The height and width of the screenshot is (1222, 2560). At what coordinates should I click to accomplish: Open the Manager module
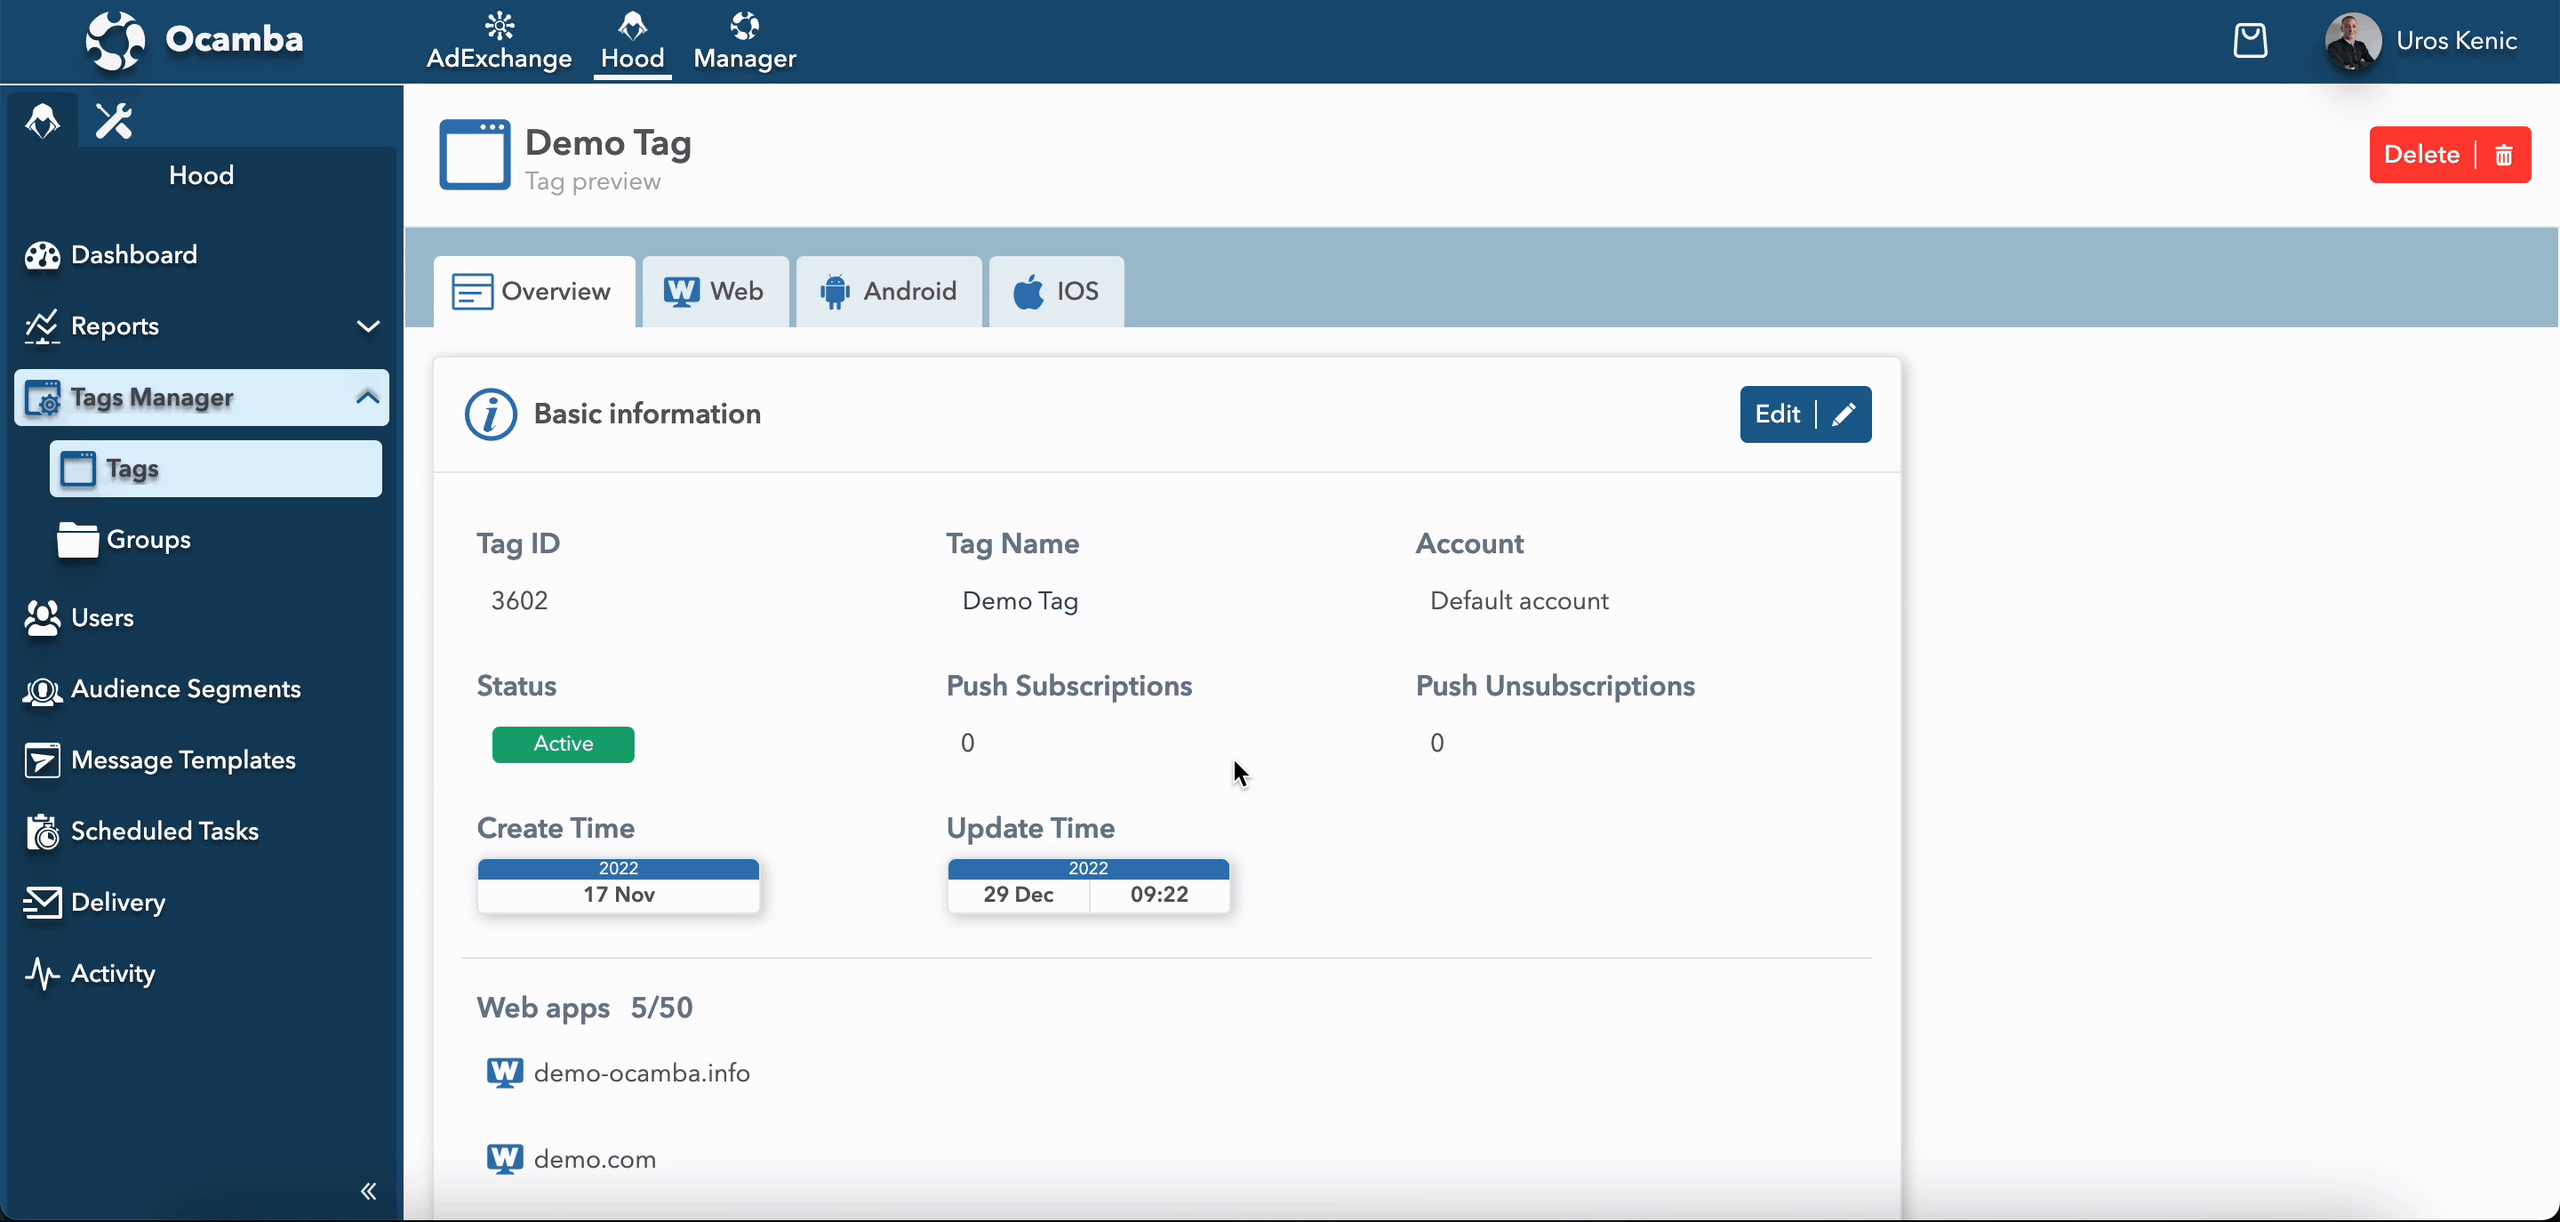pos(745,41)
